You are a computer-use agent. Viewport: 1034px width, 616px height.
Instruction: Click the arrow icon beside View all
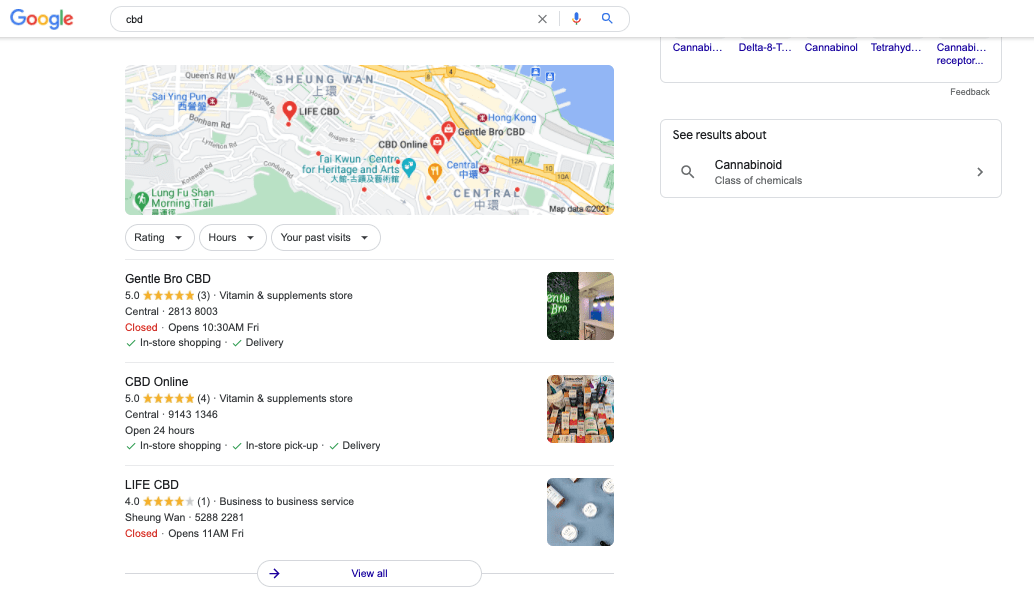click(274, 574)
